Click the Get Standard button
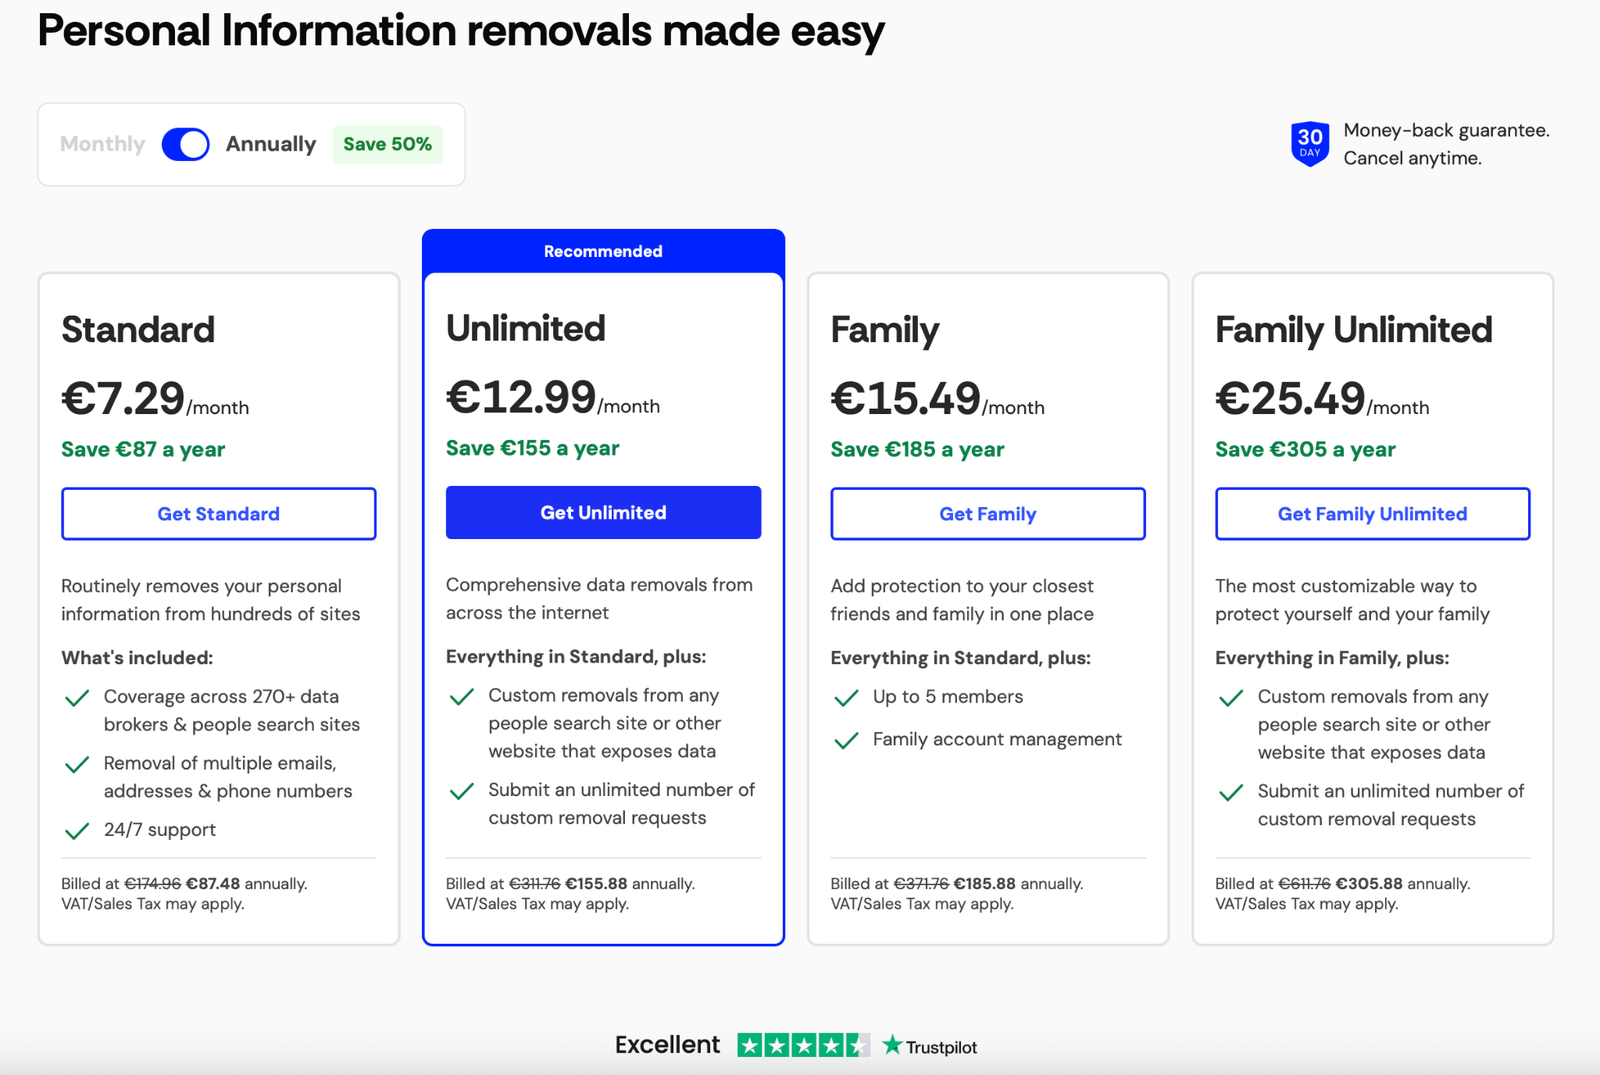The image size is (1600, 1075). (x=218, y=514)
